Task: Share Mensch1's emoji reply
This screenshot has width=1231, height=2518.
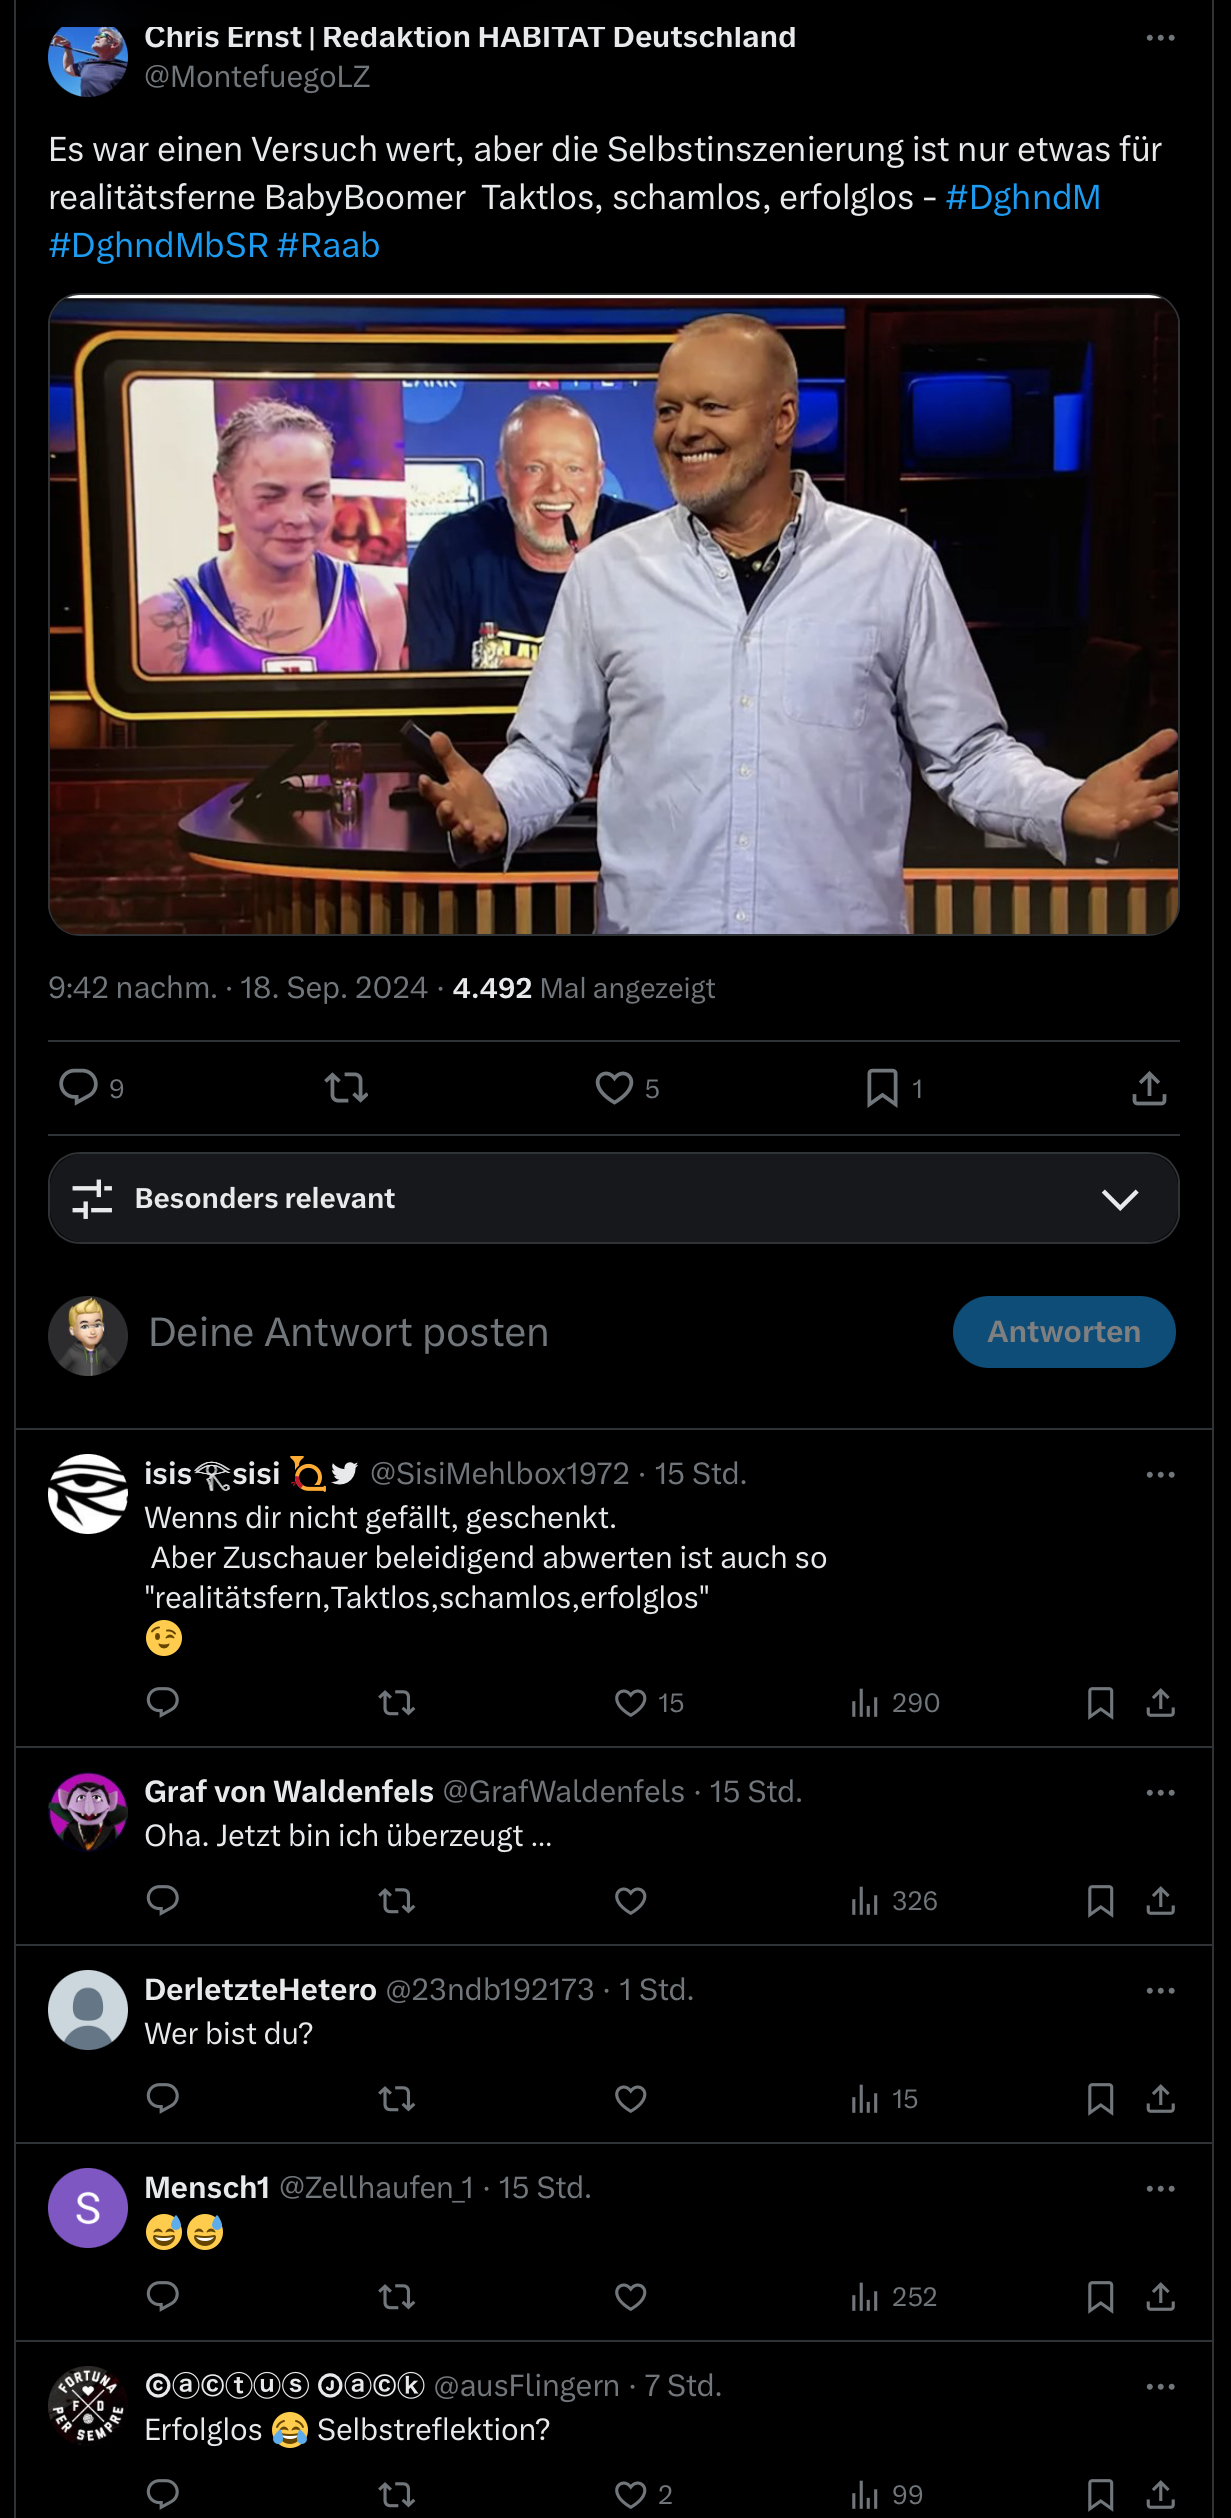Action: tap(1160, 2296)
